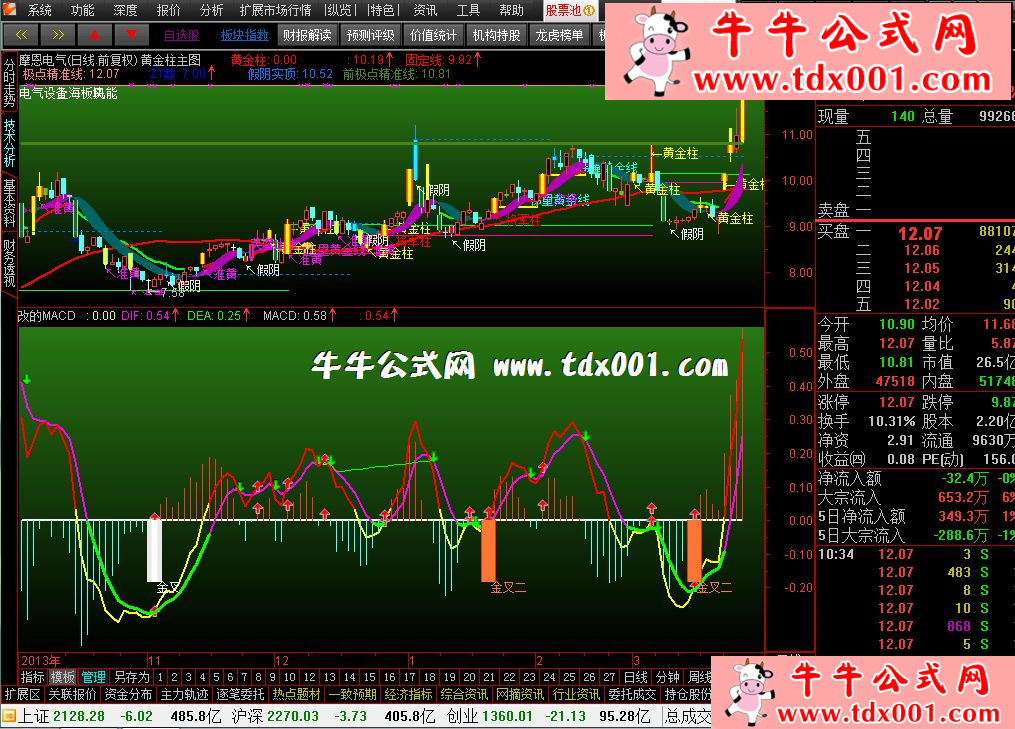
Task: Switch to the 技术分析 side tab
Action: pyautogui.click(x=9, y=142)
